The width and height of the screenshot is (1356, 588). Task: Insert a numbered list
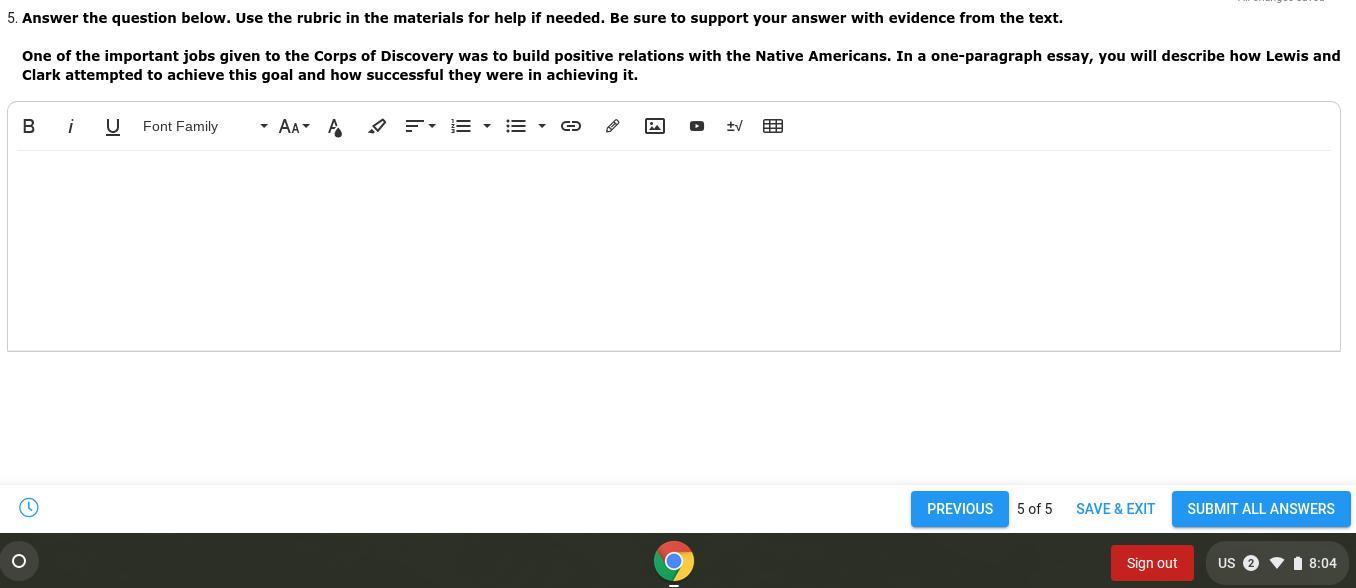coord(461,126)
